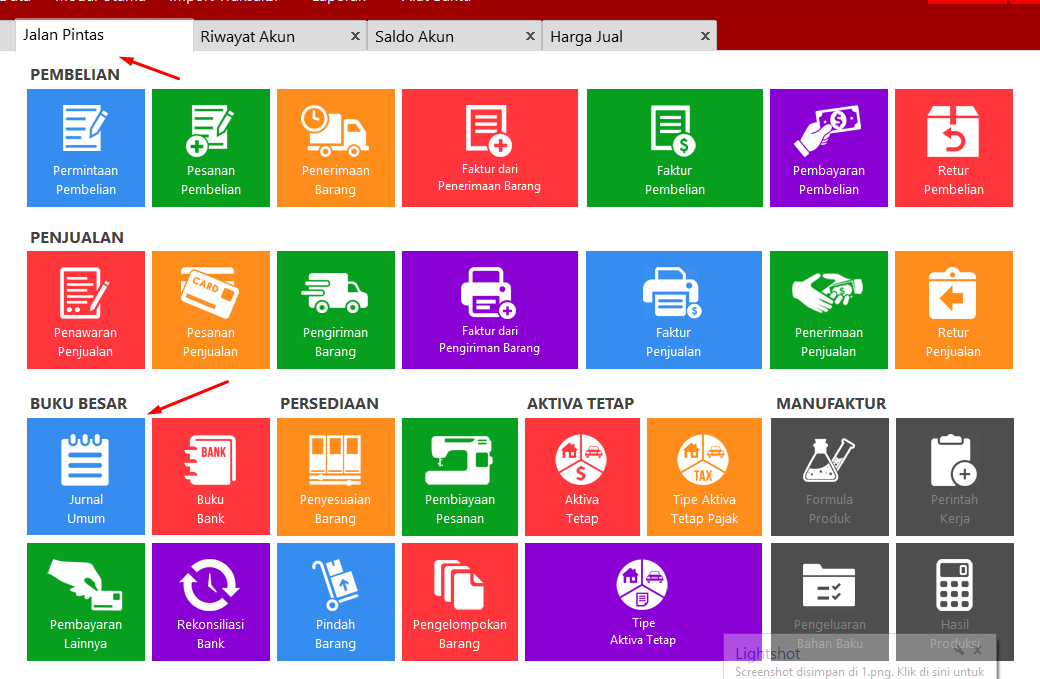Viewport: 1040px width, 679px height.
Task: Open the Permintaan Pembelian tile
Action: point(86,148)
